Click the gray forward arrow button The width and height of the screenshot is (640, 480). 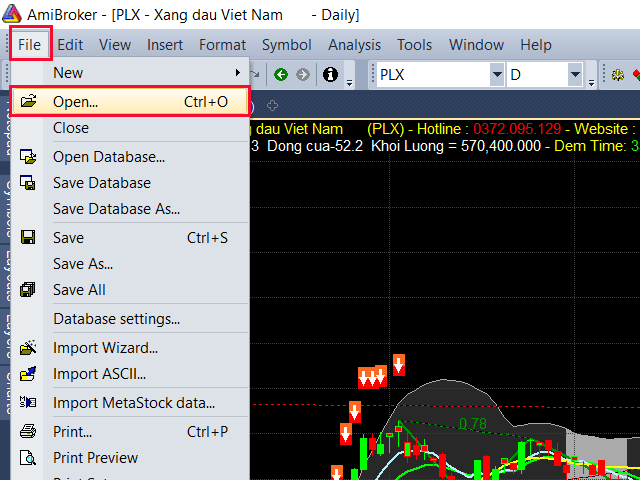click(303, 74)
